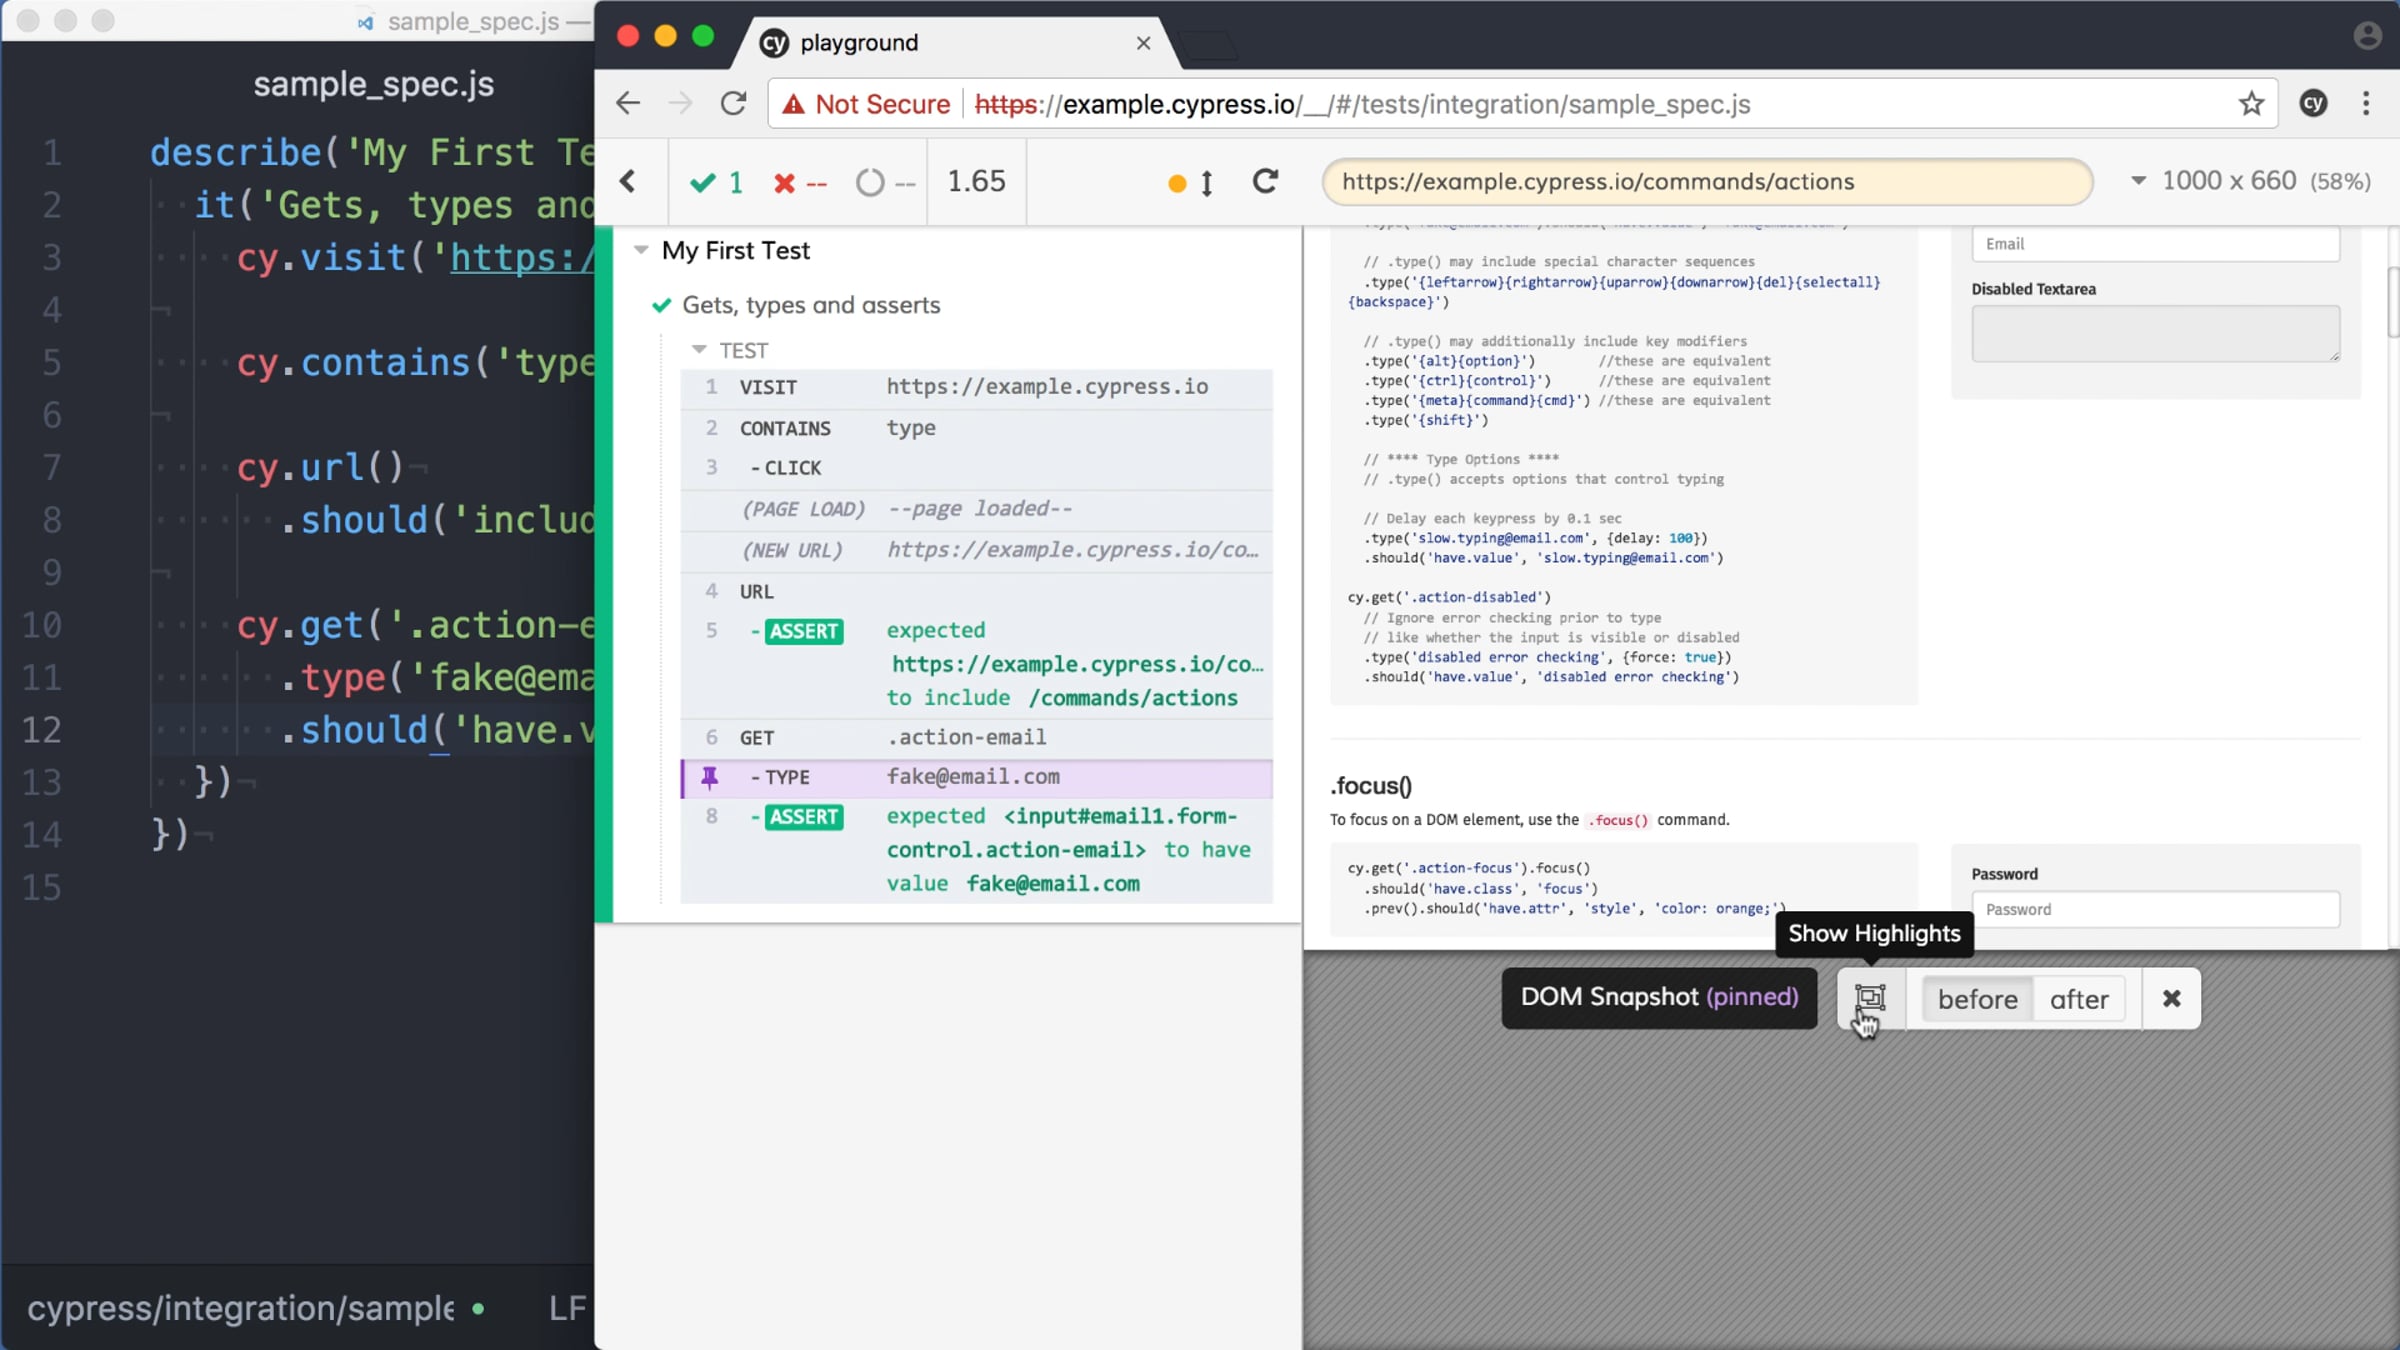Select the ASSERT to include /commands/actions row
This screenshot has height=1350, width=2400.
pyautogui.click(x=976, y=664)
